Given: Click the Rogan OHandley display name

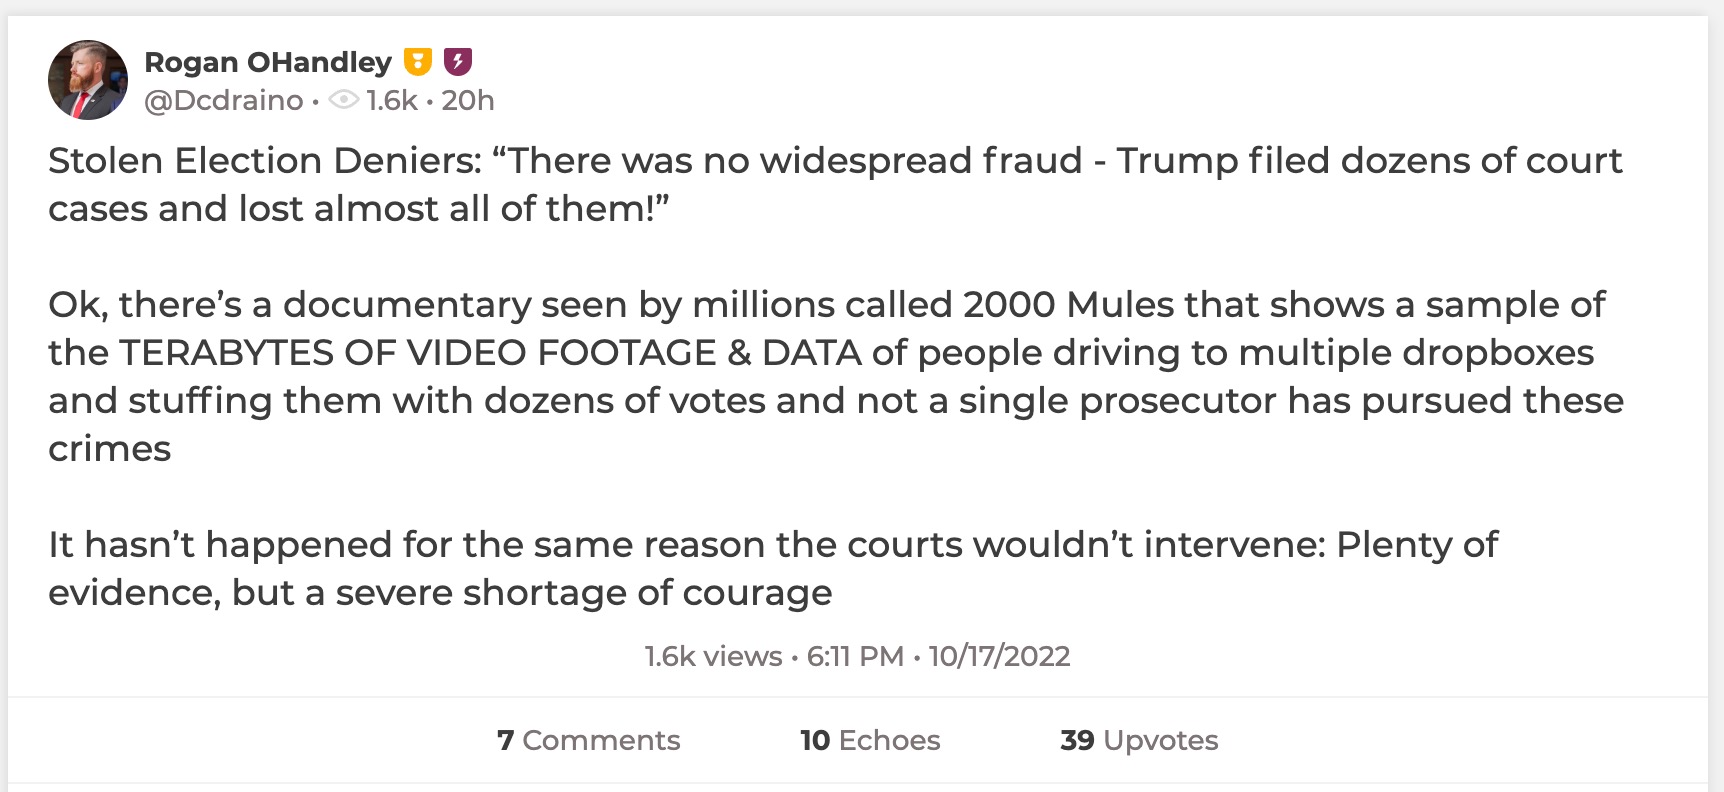Looking at the screenshot, I should (x=268, y=61).
